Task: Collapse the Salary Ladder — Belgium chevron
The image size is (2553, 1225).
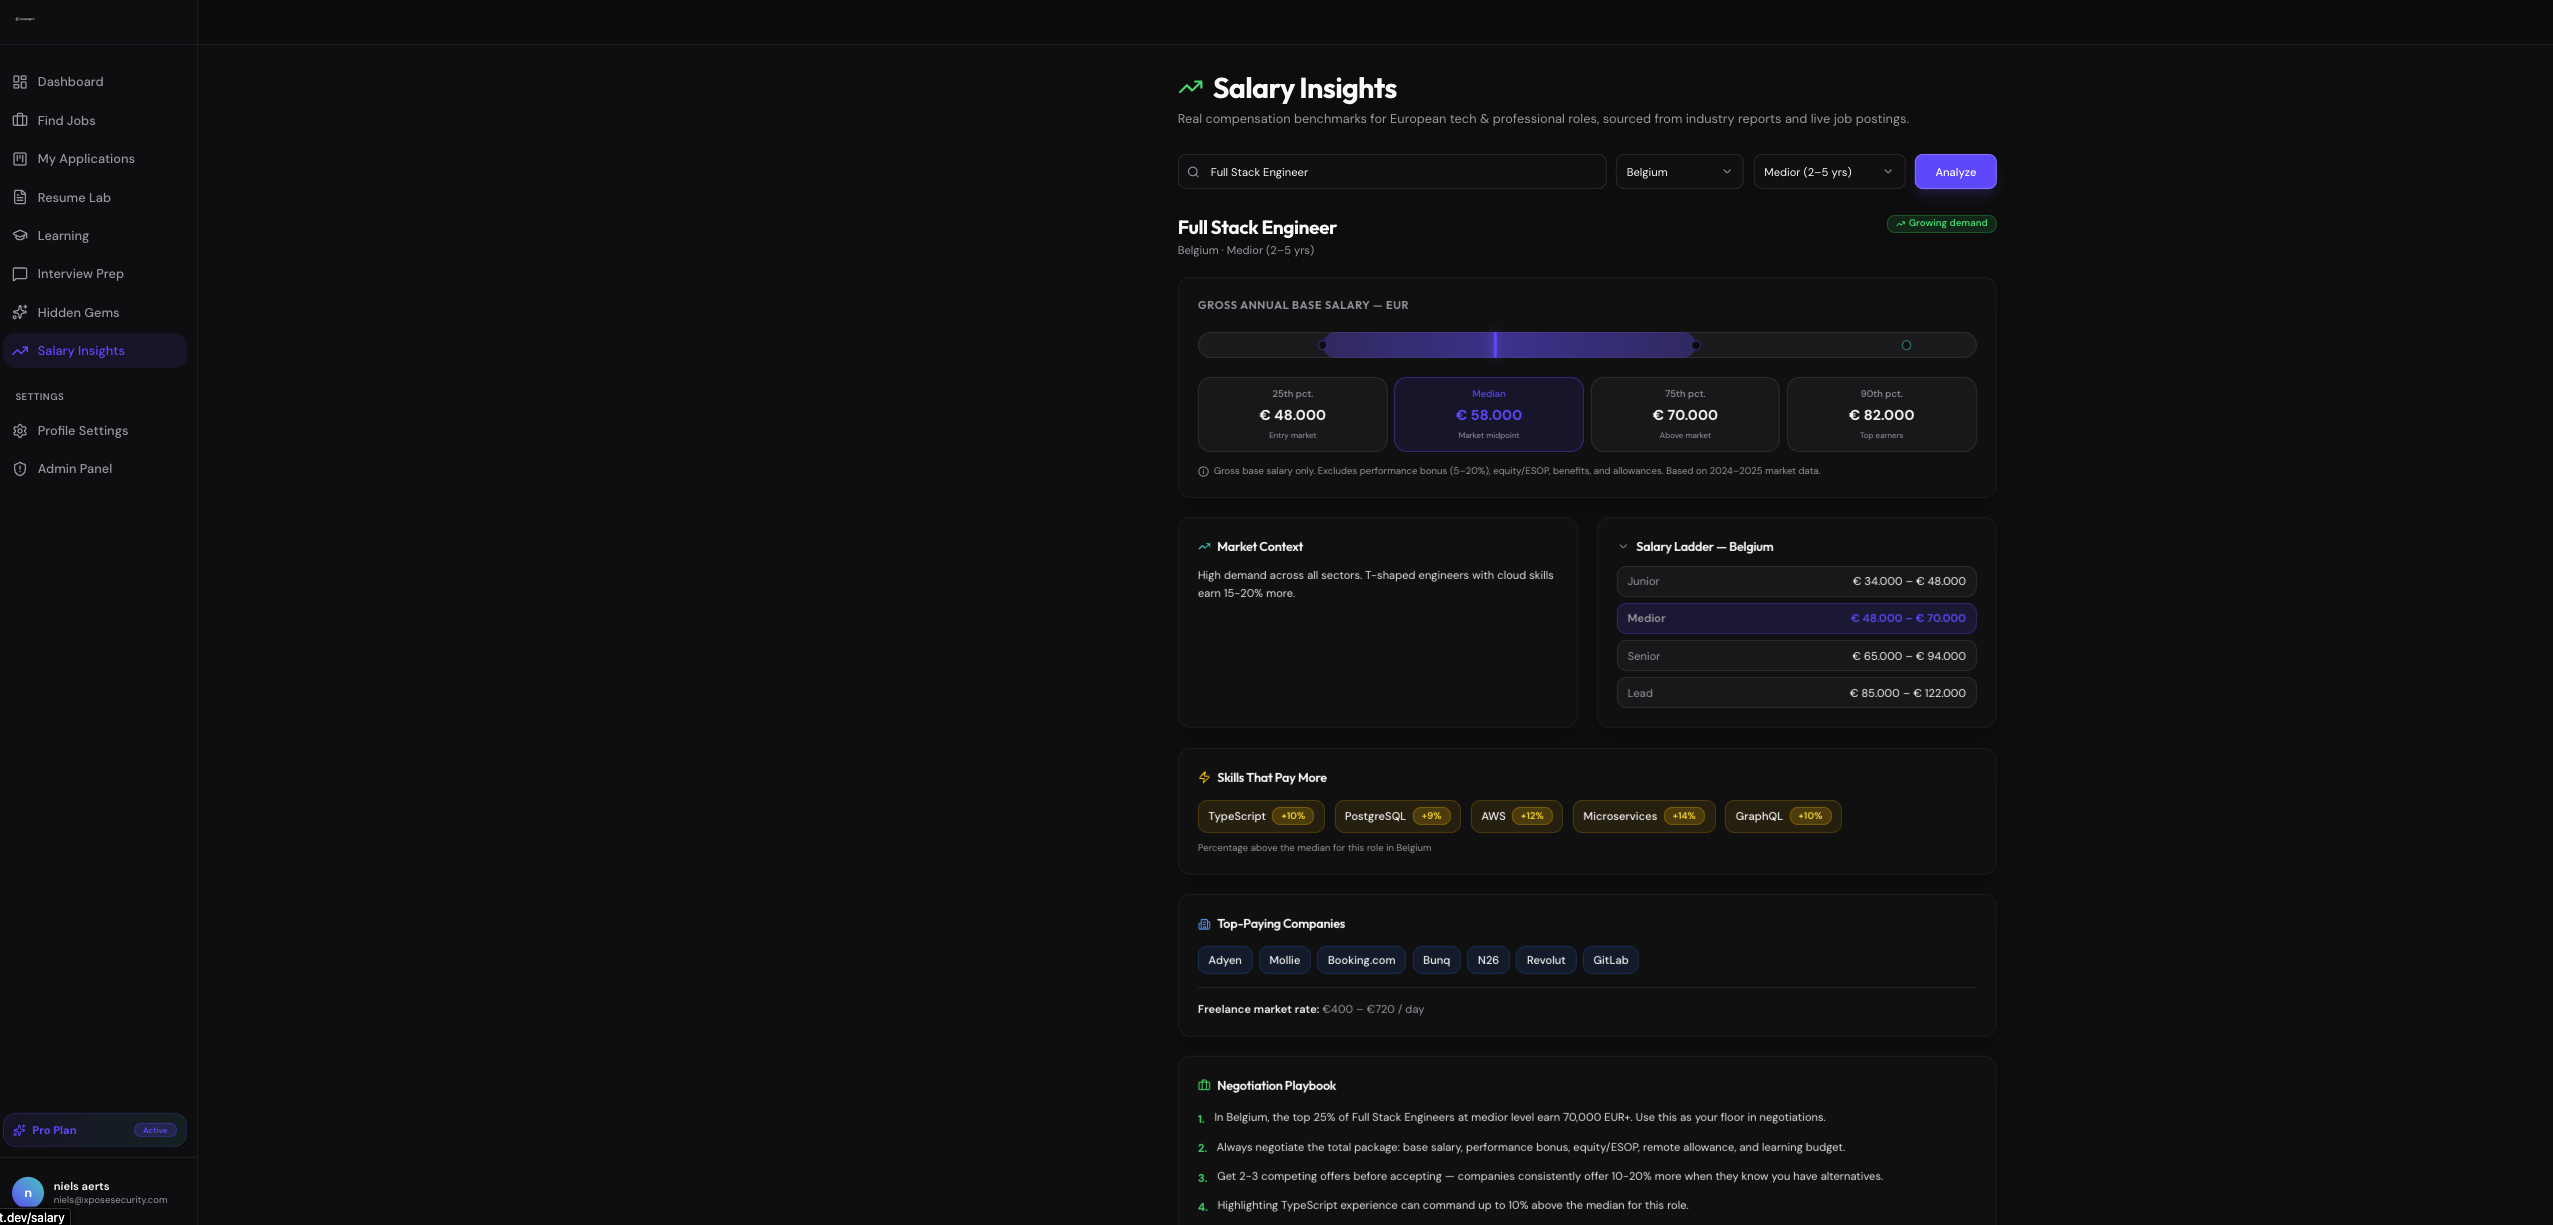Action: click(x=1623, y=547)
